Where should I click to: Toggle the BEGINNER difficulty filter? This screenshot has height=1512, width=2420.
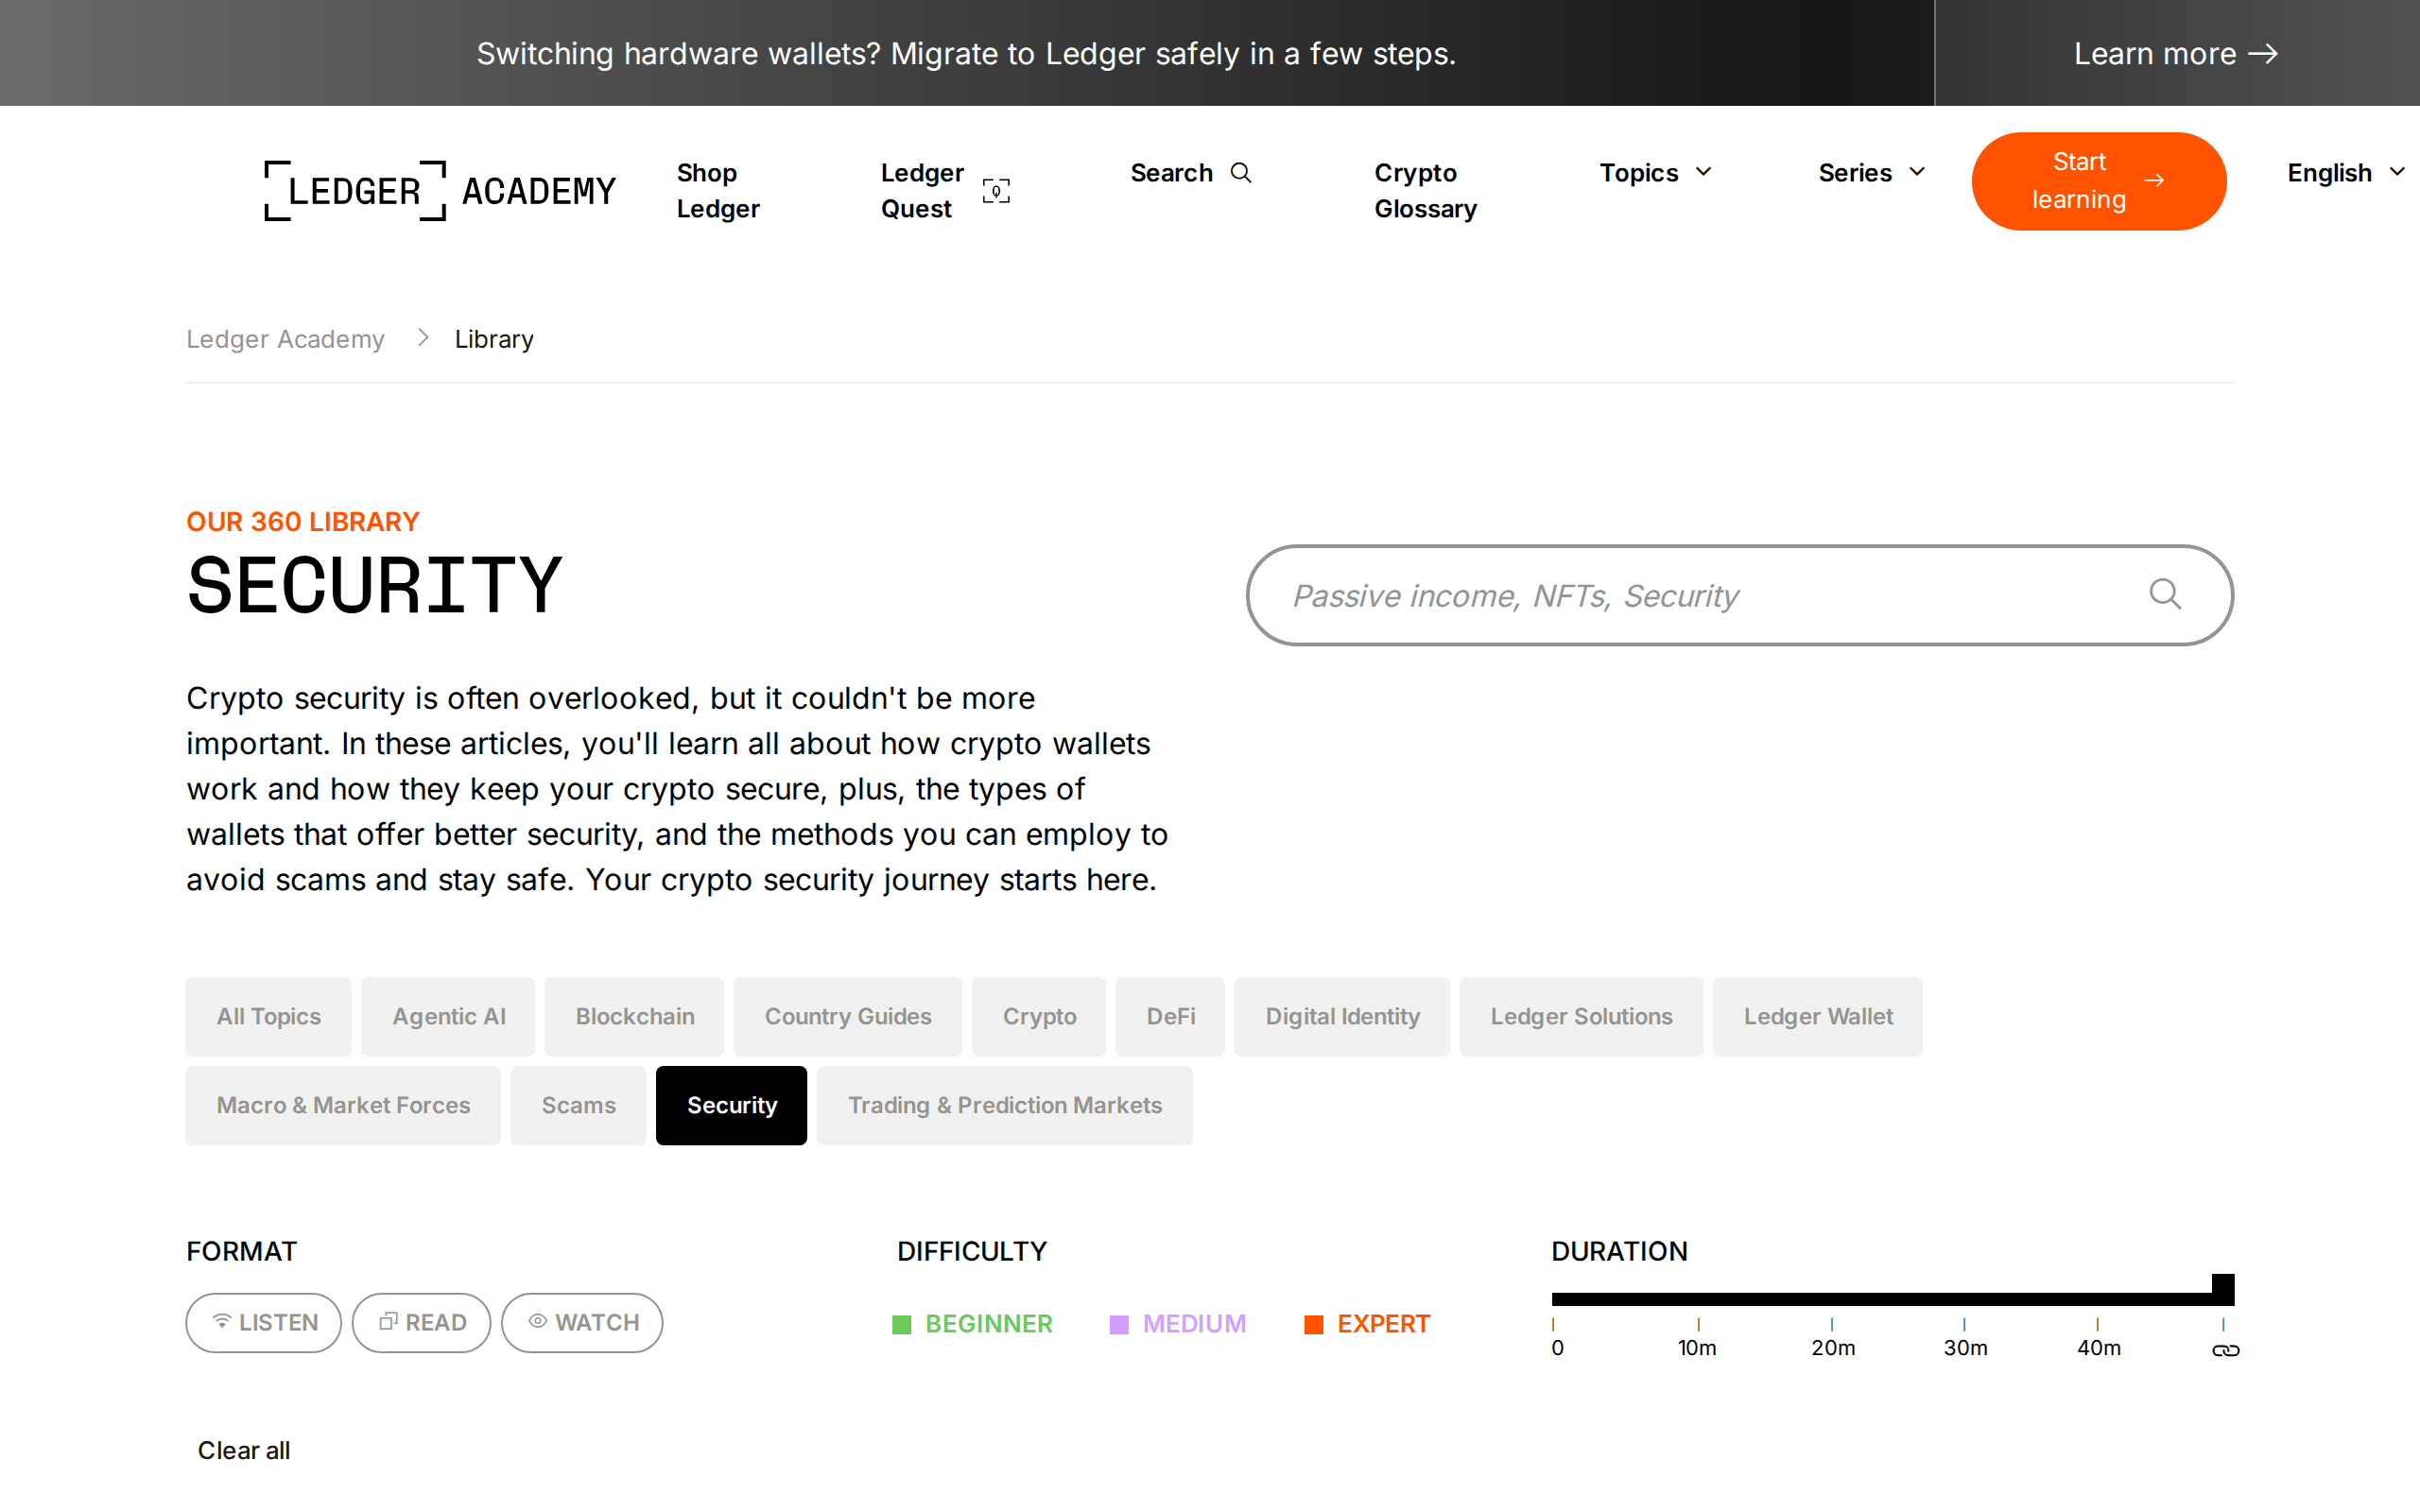coord(972,1324)
